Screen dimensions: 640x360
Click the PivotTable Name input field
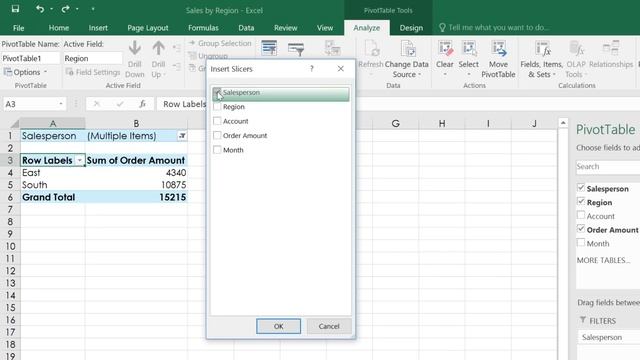(x=30, y=58)
